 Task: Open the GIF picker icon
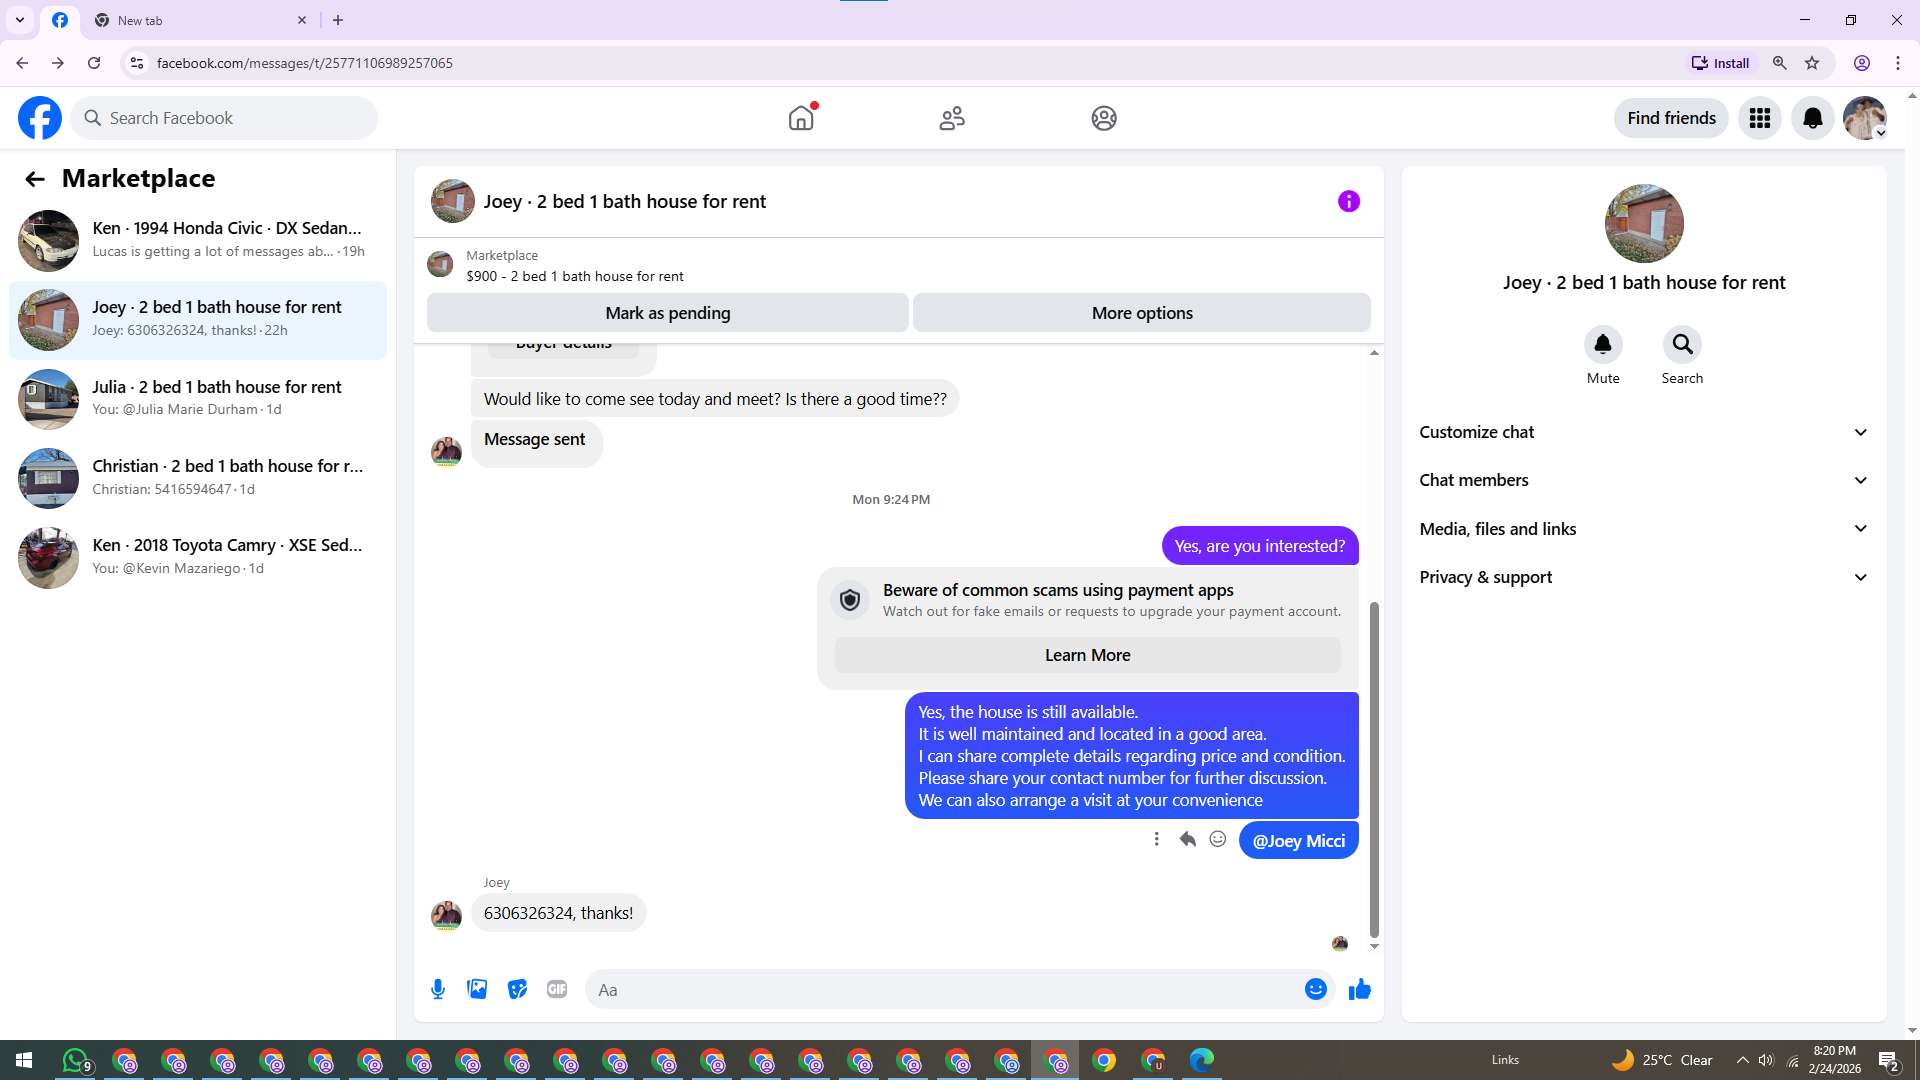[557, 989]
